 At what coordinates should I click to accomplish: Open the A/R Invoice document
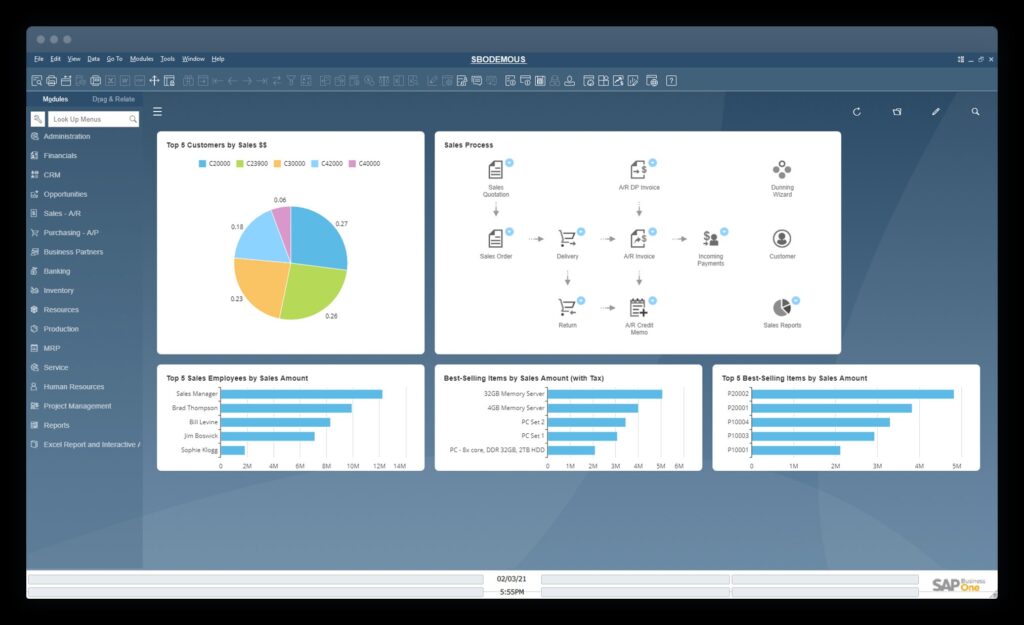point(639,240)
